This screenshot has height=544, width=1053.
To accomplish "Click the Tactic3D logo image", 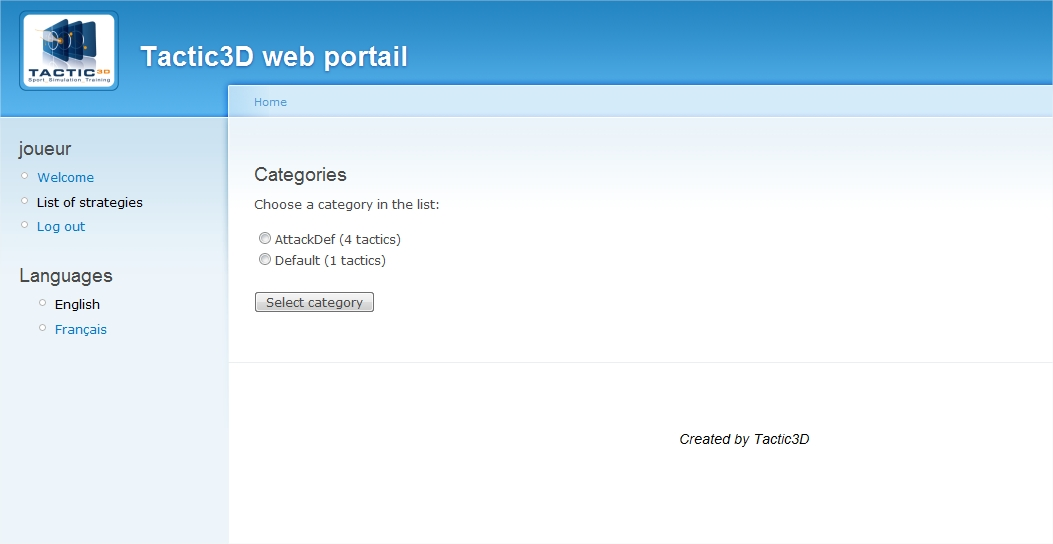I will [x=69, y=51].
